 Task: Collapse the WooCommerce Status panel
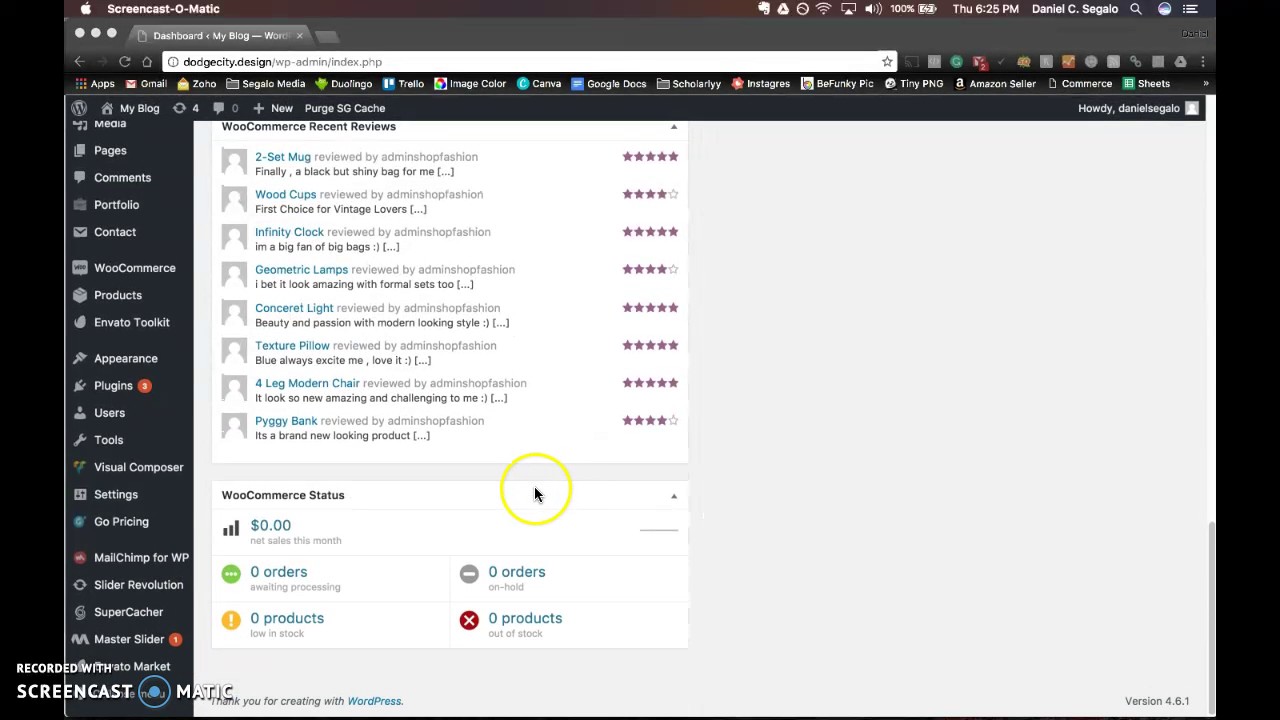click(674, 496)
